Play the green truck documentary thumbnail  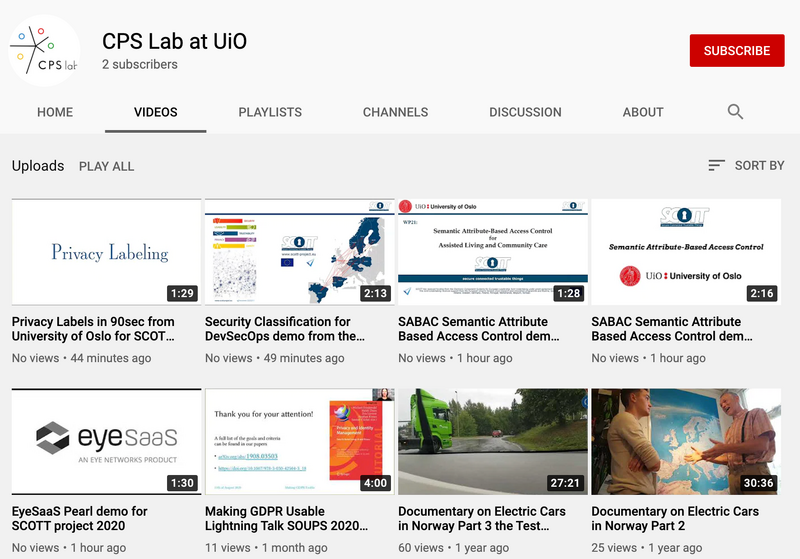[493, 442]
